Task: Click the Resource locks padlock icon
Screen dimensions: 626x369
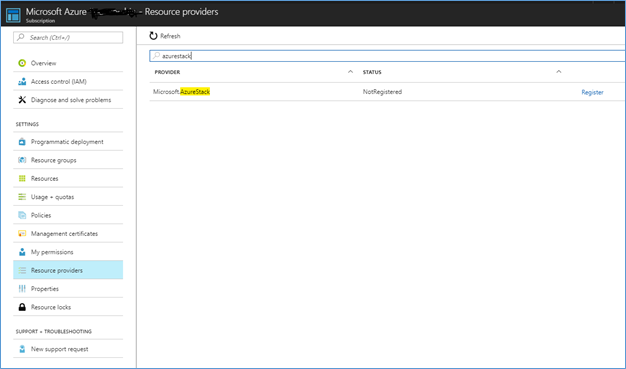Action: [22, 307]
